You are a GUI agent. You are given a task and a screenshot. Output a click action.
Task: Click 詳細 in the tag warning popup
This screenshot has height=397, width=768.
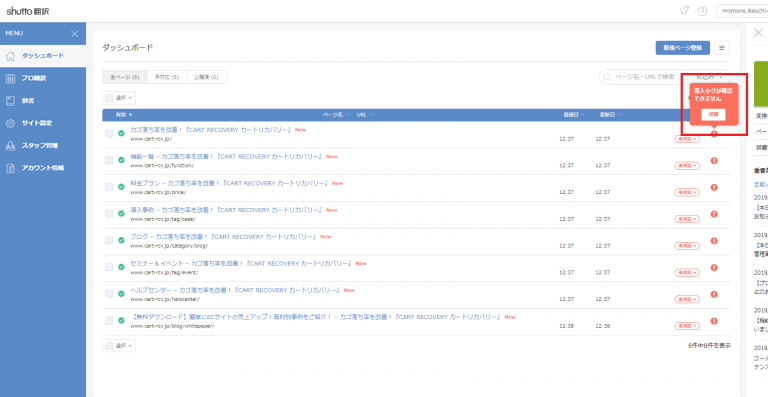click(x=713, y=114)
